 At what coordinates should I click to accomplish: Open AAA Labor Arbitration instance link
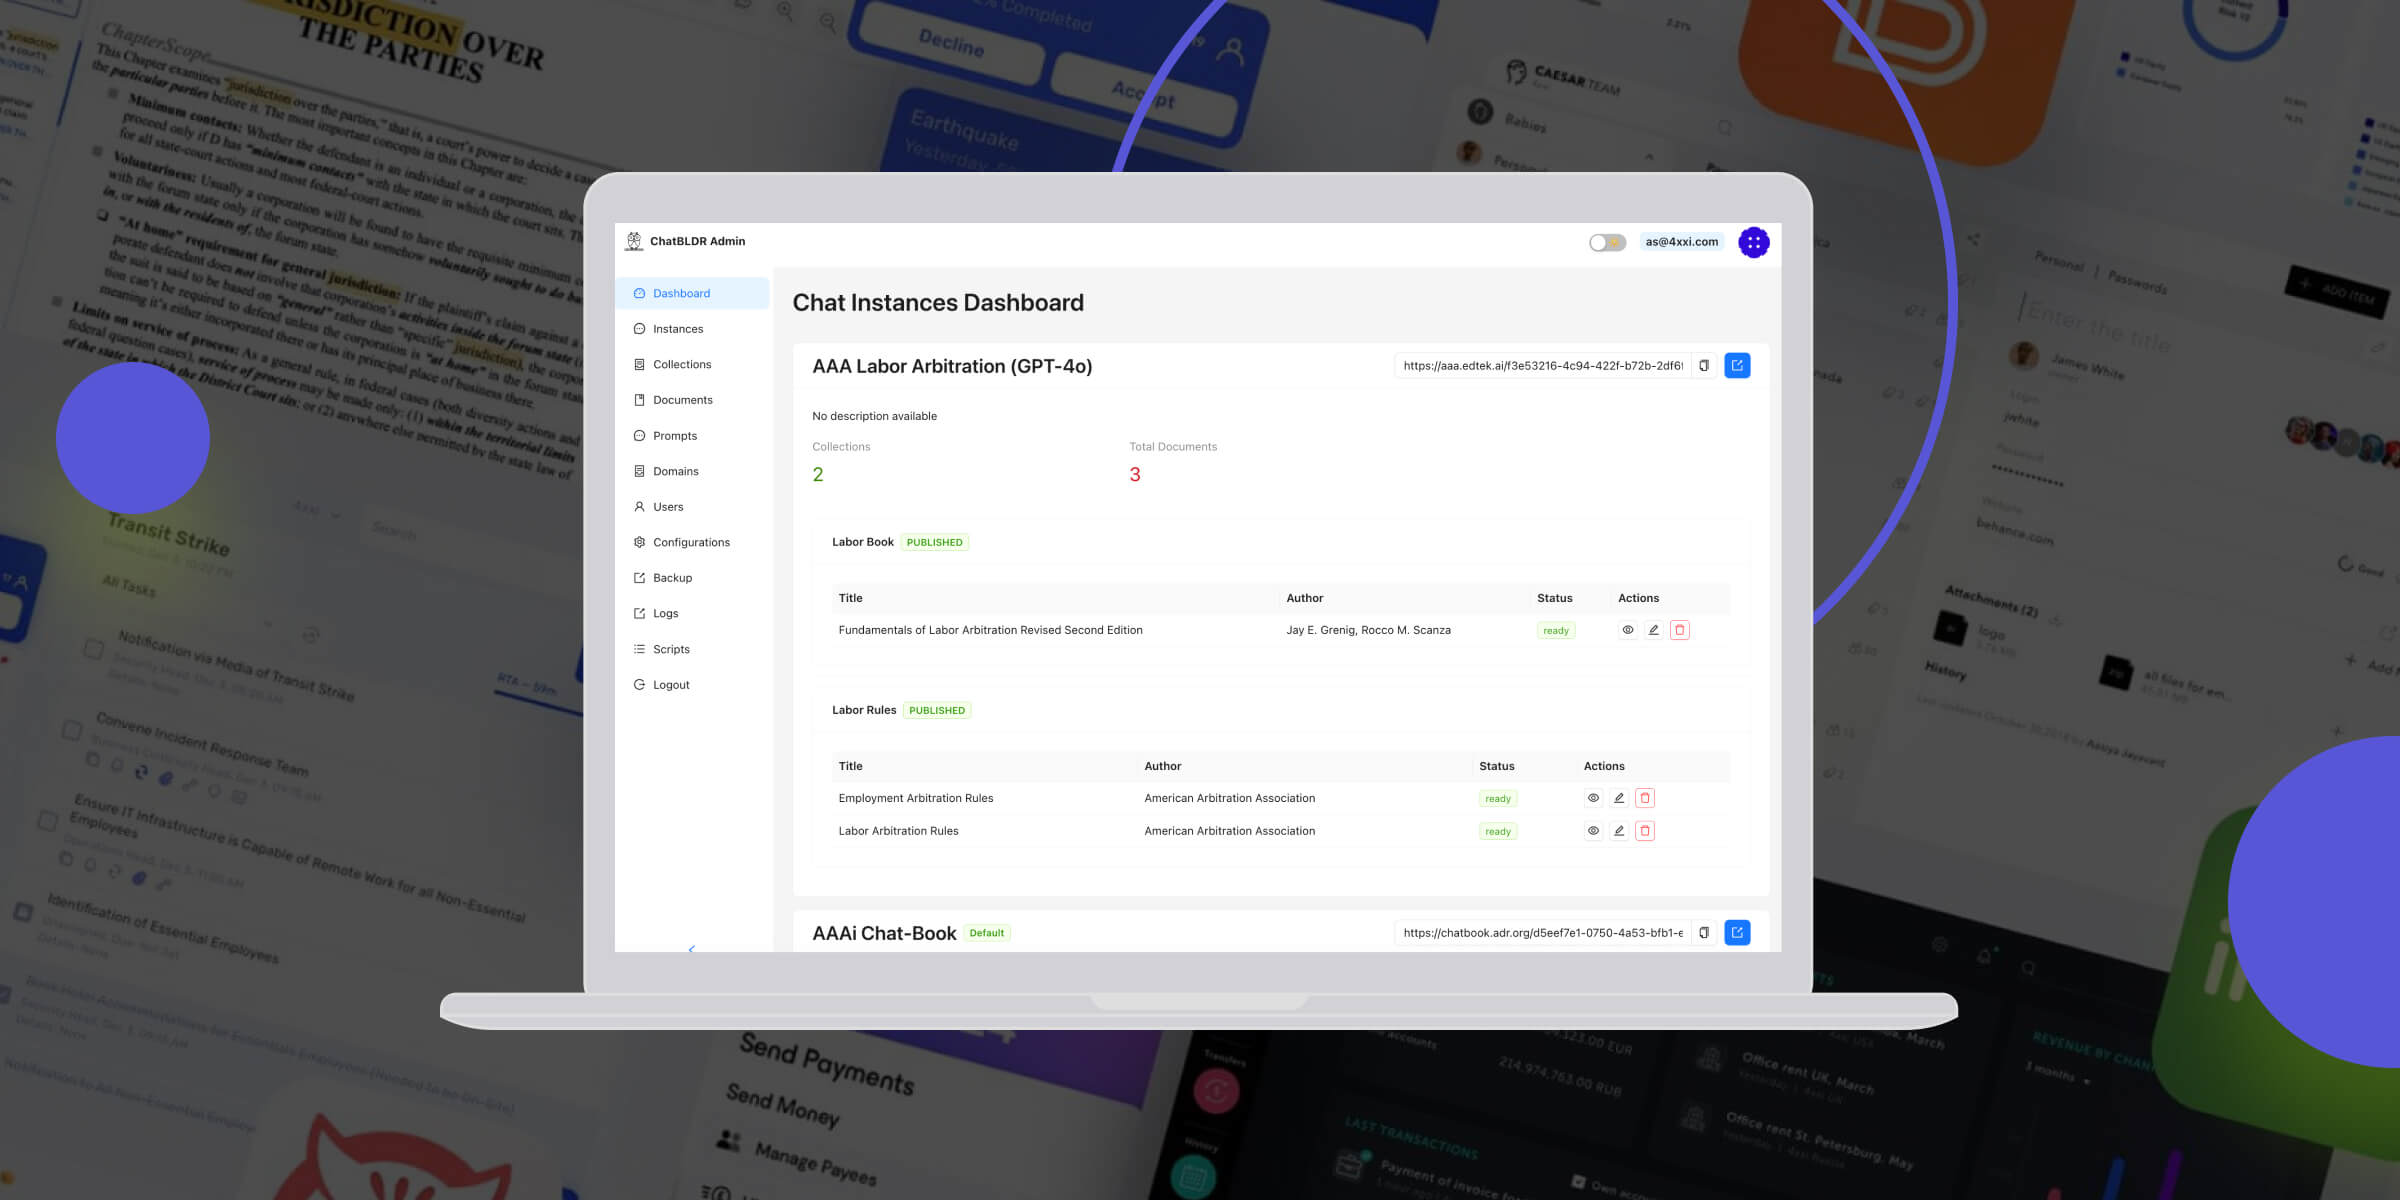pyautogui.click(x=1737, y=366)
